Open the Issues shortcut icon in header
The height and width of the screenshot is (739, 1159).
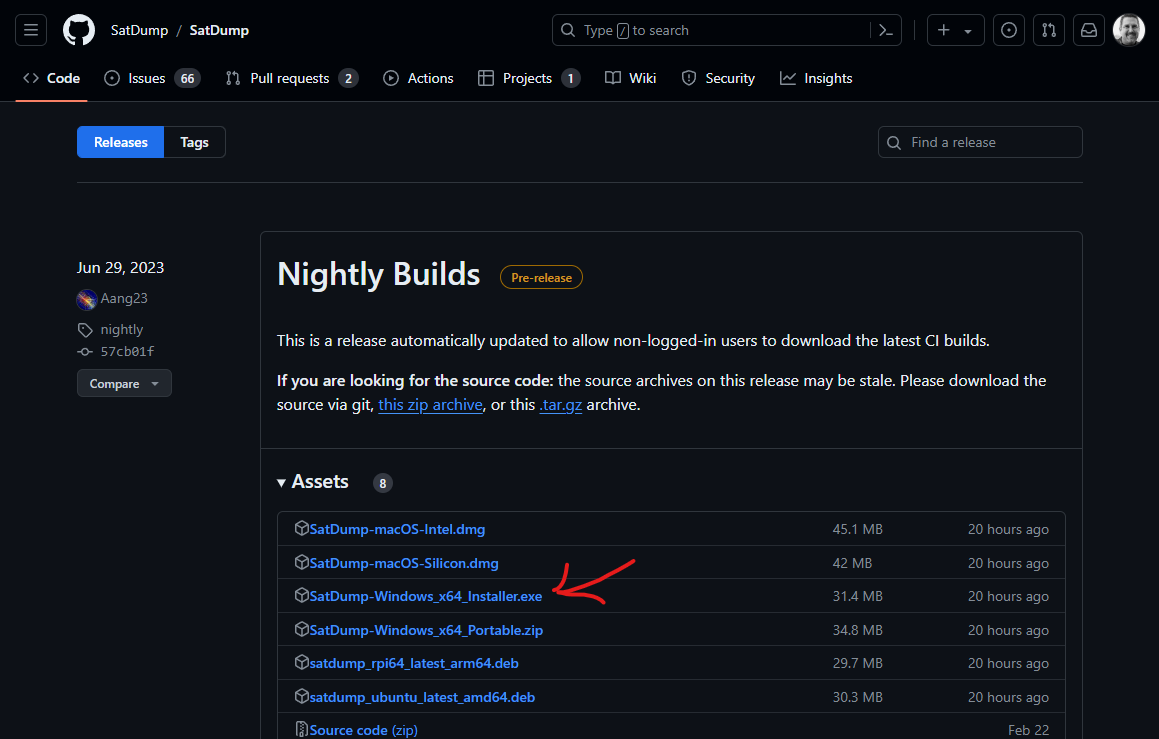[1009, 31]
